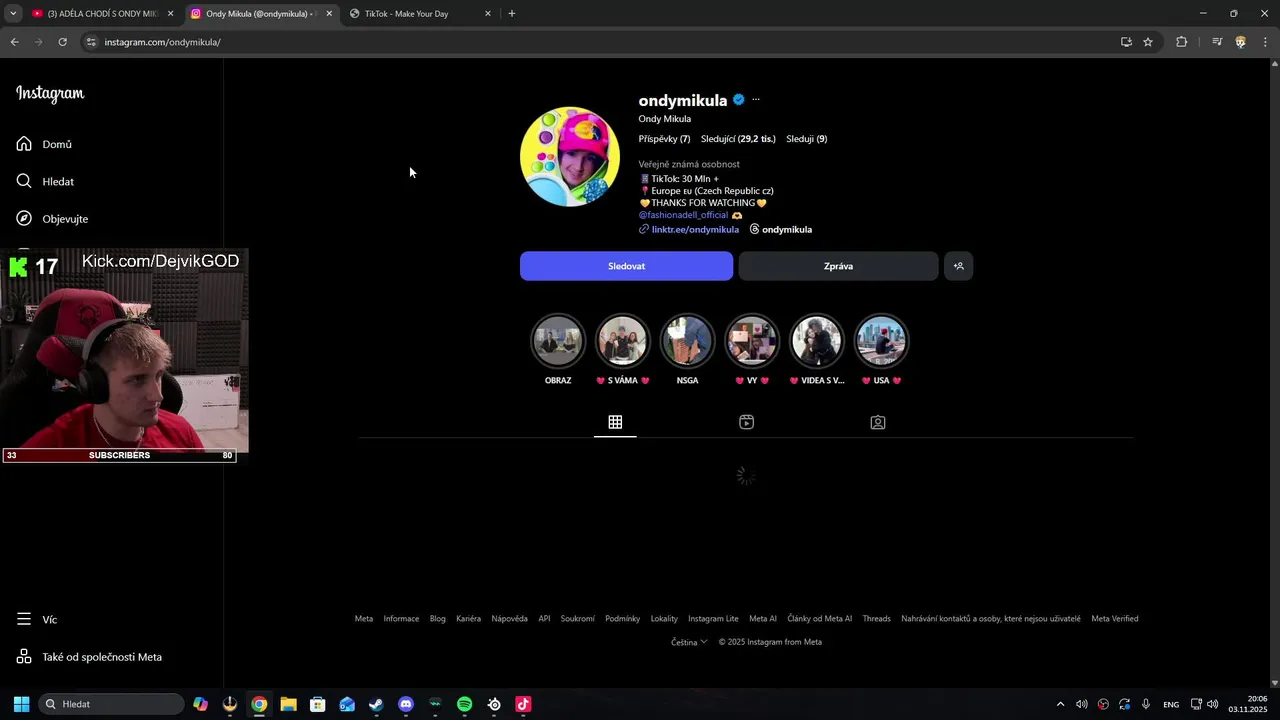Open Hledat search in Instagram sidebar
Image resolution: width=1280 pixels, height=720 pixels.
[x=46, y=181]
